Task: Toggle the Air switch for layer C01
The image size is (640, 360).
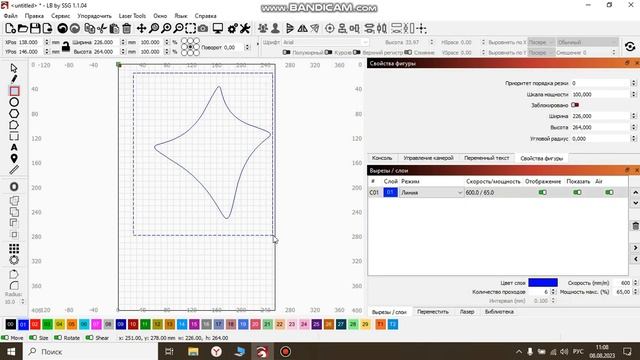Action: (609, 192)
